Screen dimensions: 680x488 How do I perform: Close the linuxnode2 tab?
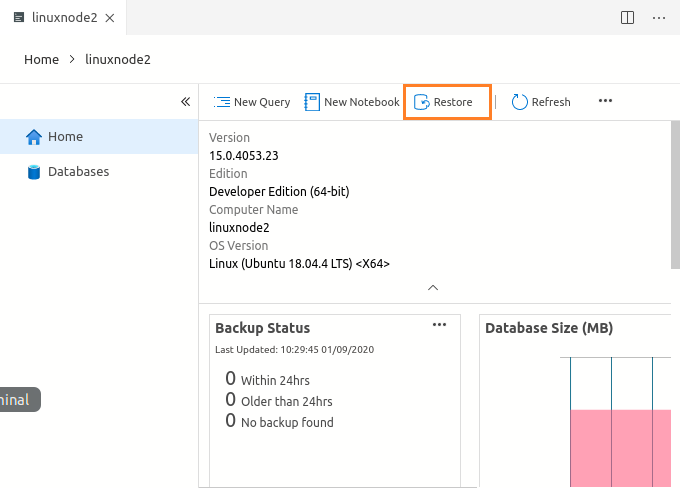109,18
